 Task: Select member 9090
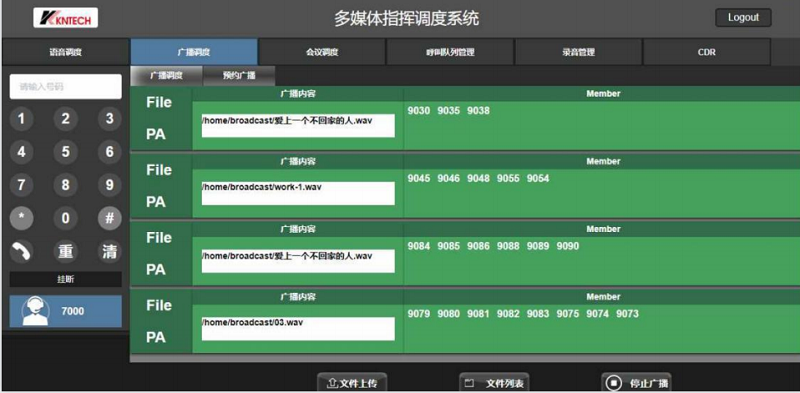pos(567,246)
